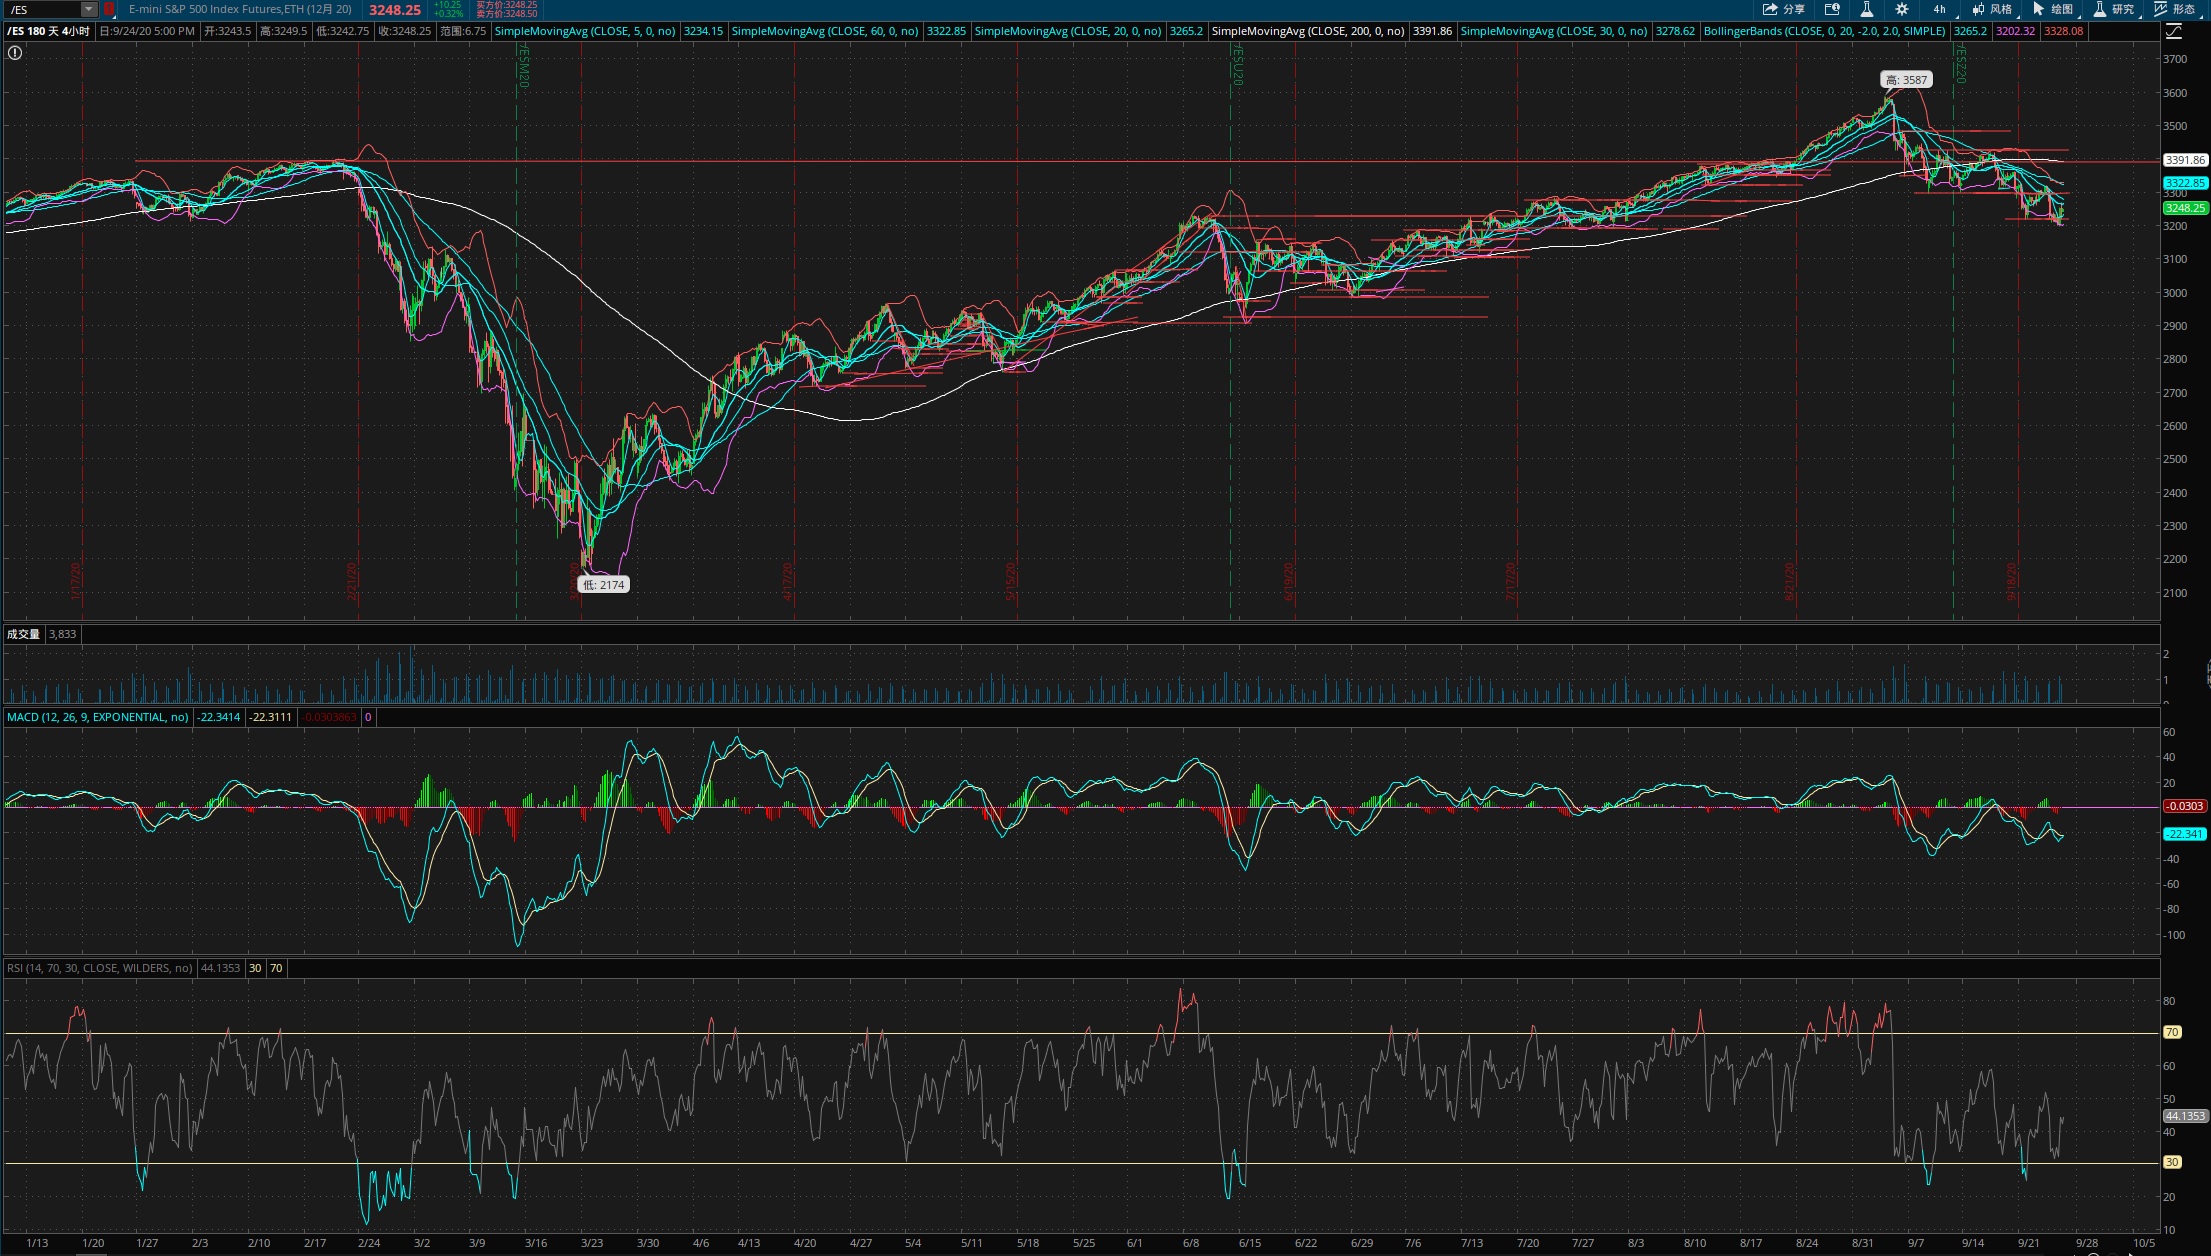
Task: Select SimpleMovingAvg (CLOSE, 5, 0, no) label
Action: (x=585, y=31)
